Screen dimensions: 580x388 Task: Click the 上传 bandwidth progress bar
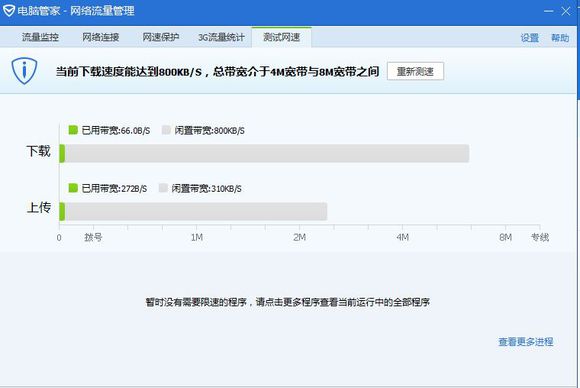click(x=193, y=212)
